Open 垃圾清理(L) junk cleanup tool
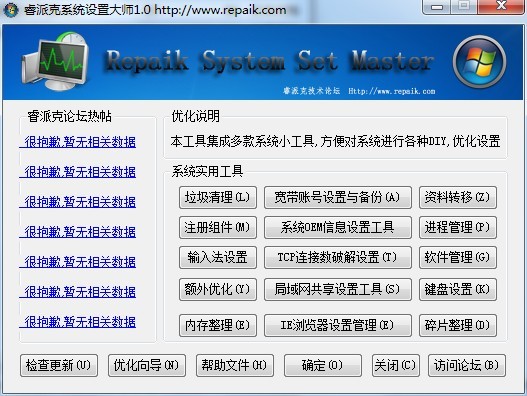The image size is (527, 396). point(218,197)
